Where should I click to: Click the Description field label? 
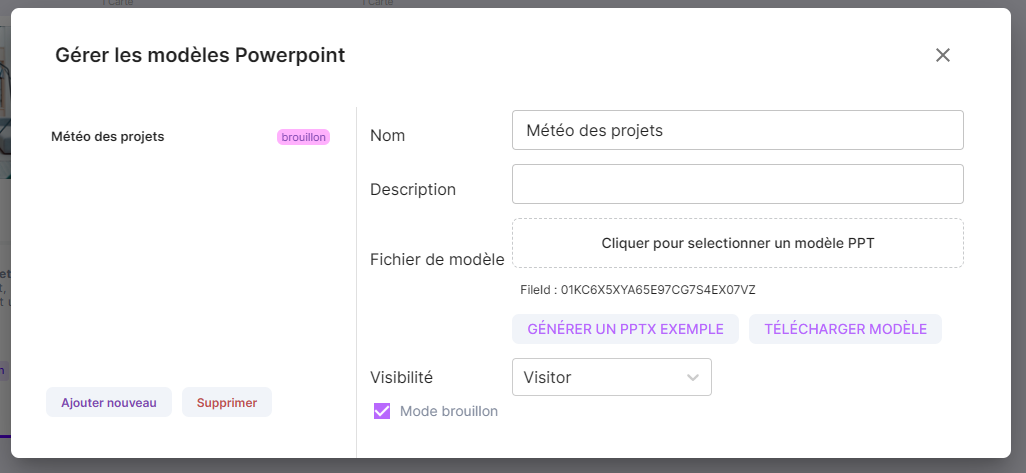pyautogui.click(x=413, y=189)
